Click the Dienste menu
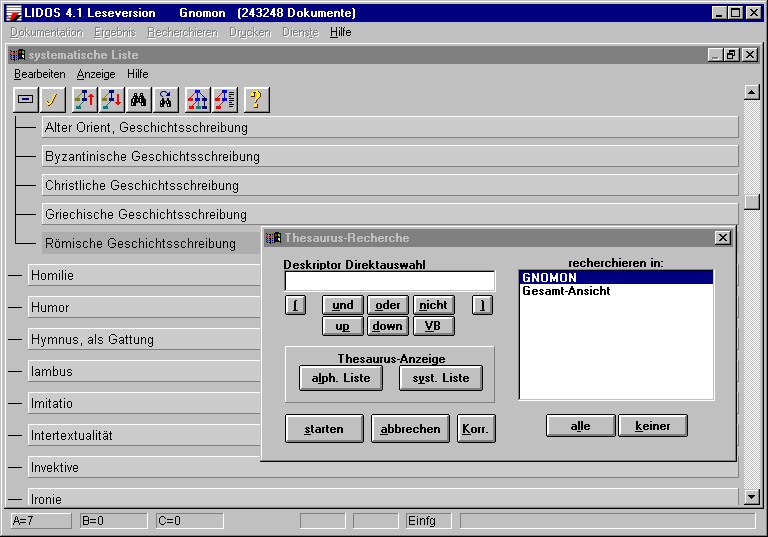This screenshot has height=537, width=768. coord(300,32)
